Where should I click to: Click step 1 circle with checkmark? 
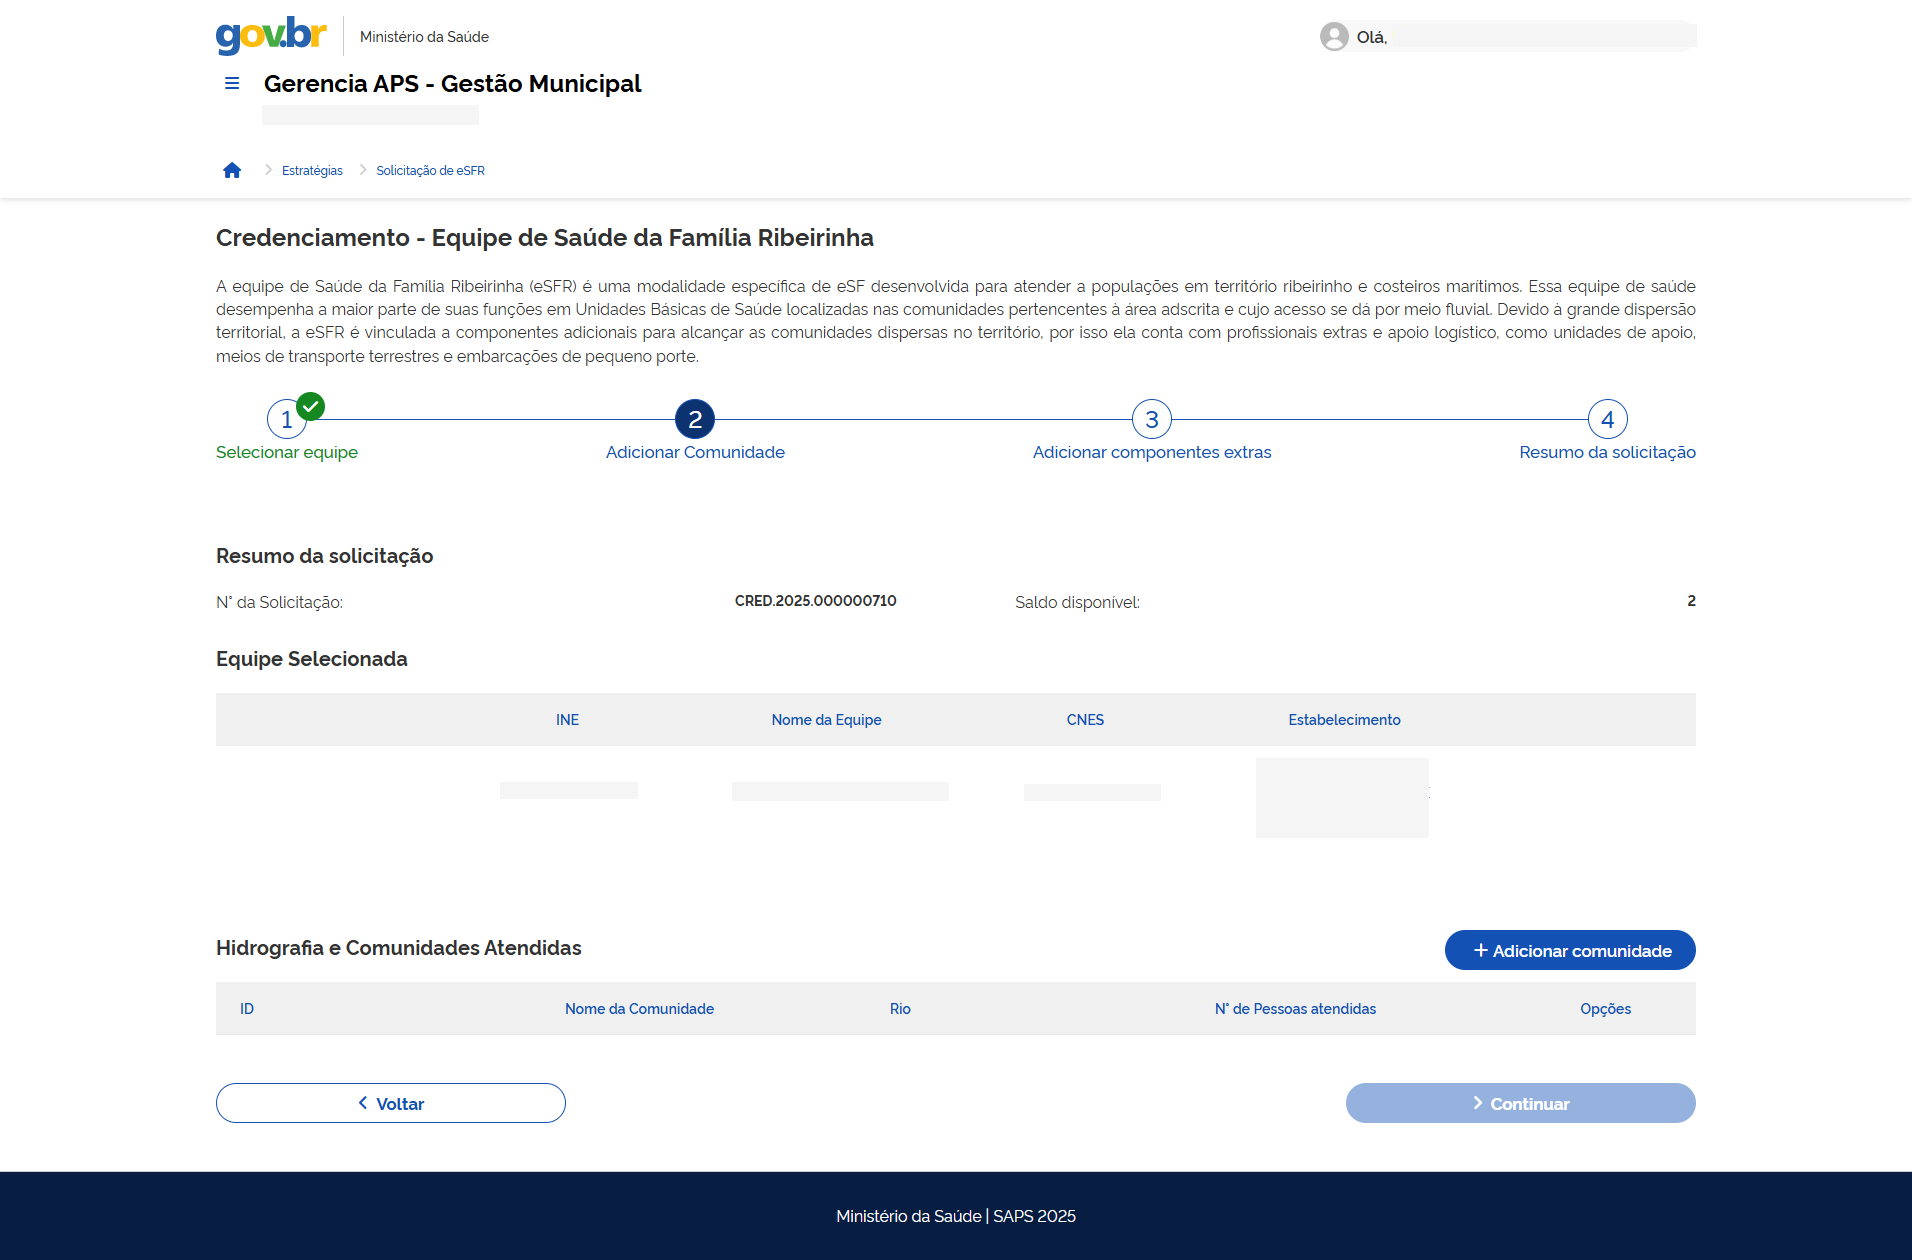click(287, 420)
